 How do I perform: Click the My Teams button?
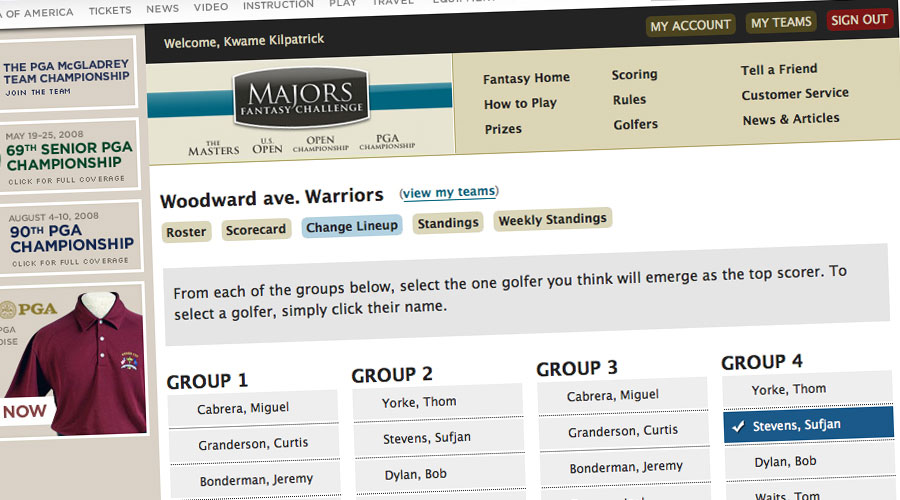[781, 22]
